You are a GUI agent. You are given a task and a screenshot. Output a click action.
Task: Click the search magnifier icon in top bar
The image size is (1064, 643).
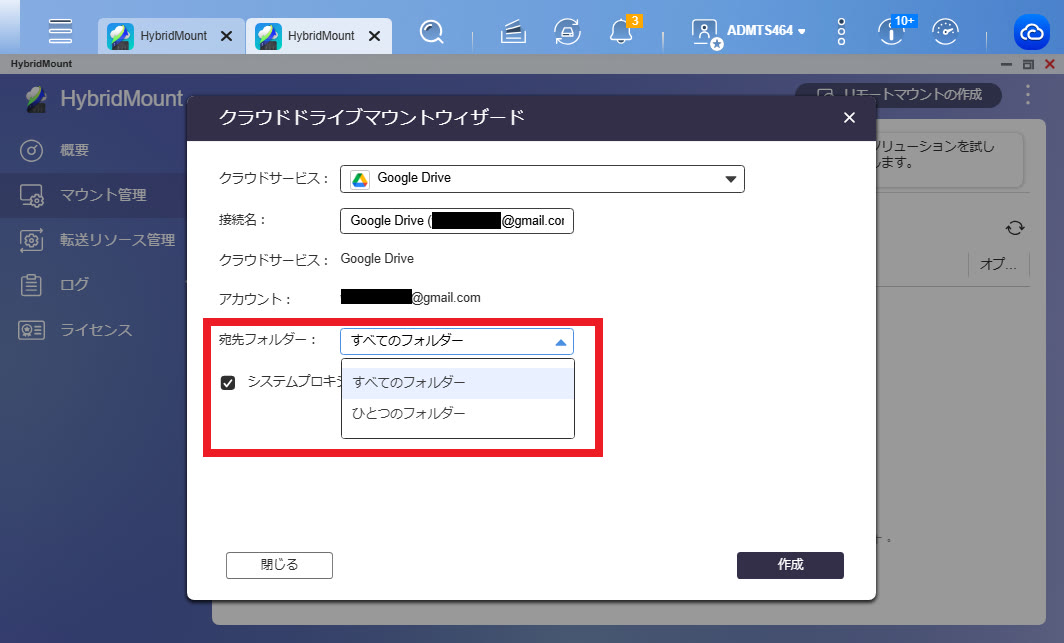tap(432, 32)
